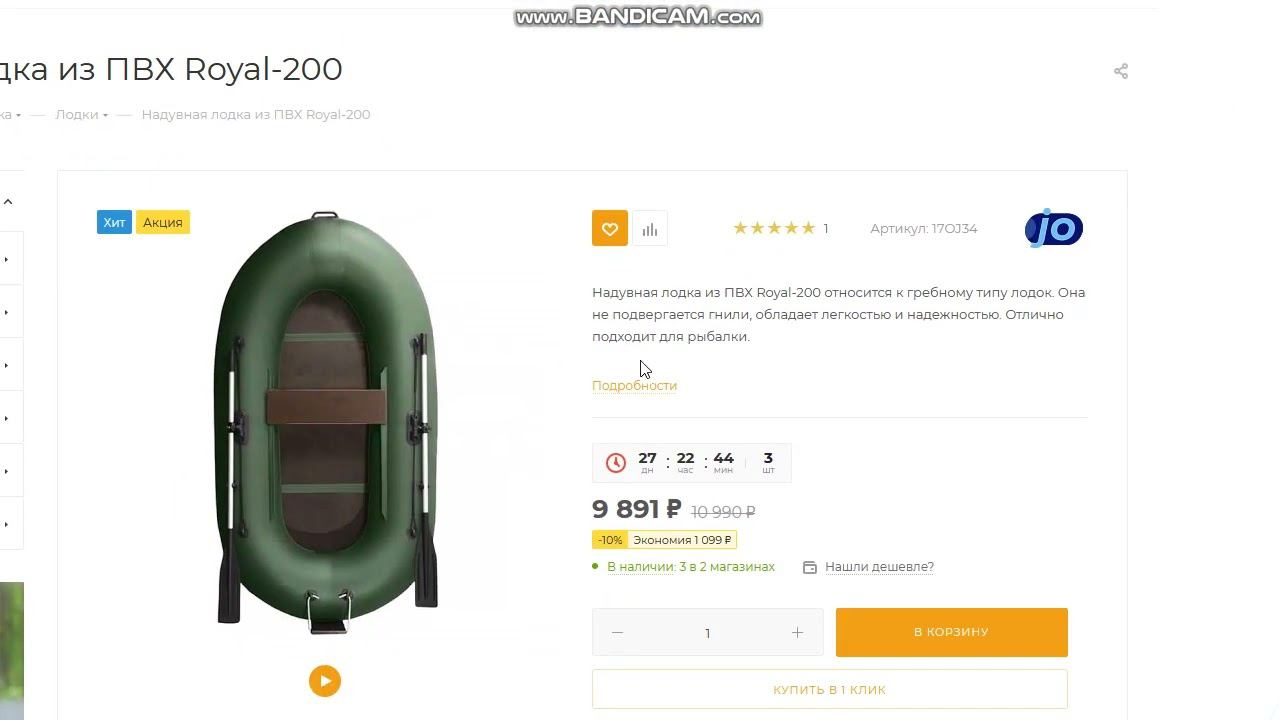Collapse the left sidebar with the up chevron
Screen dimensions: 1280x720
pos(8,202)
